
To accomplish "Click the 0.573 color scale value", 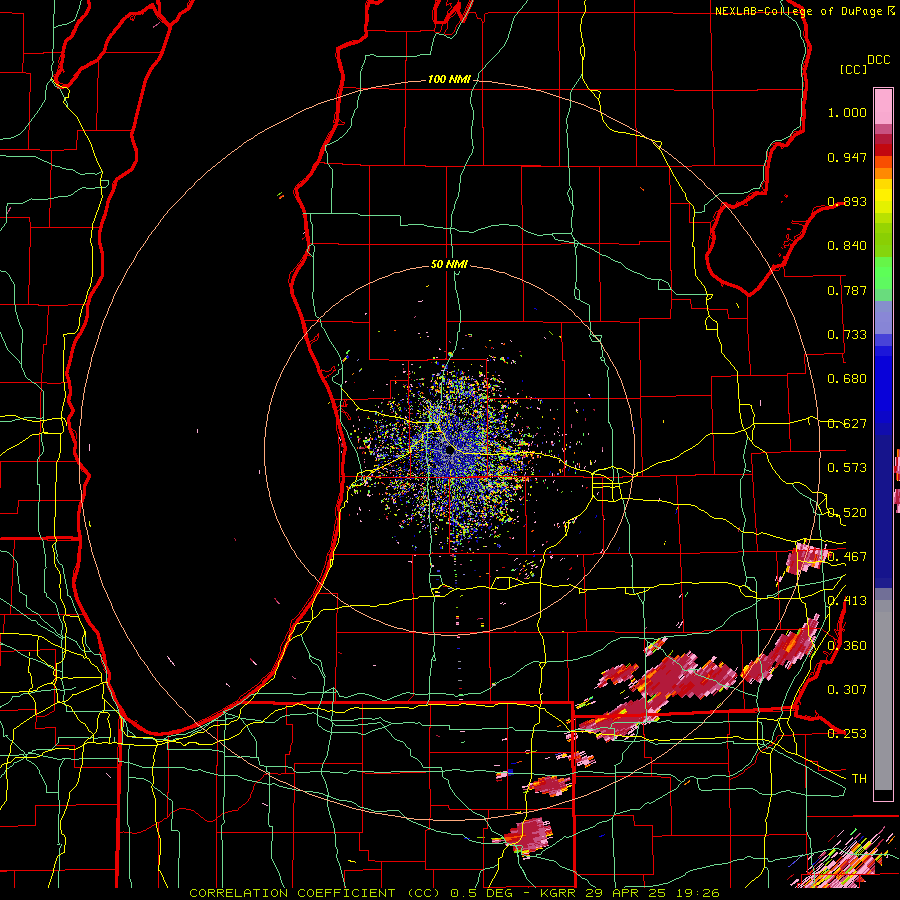I will point(847,468).
